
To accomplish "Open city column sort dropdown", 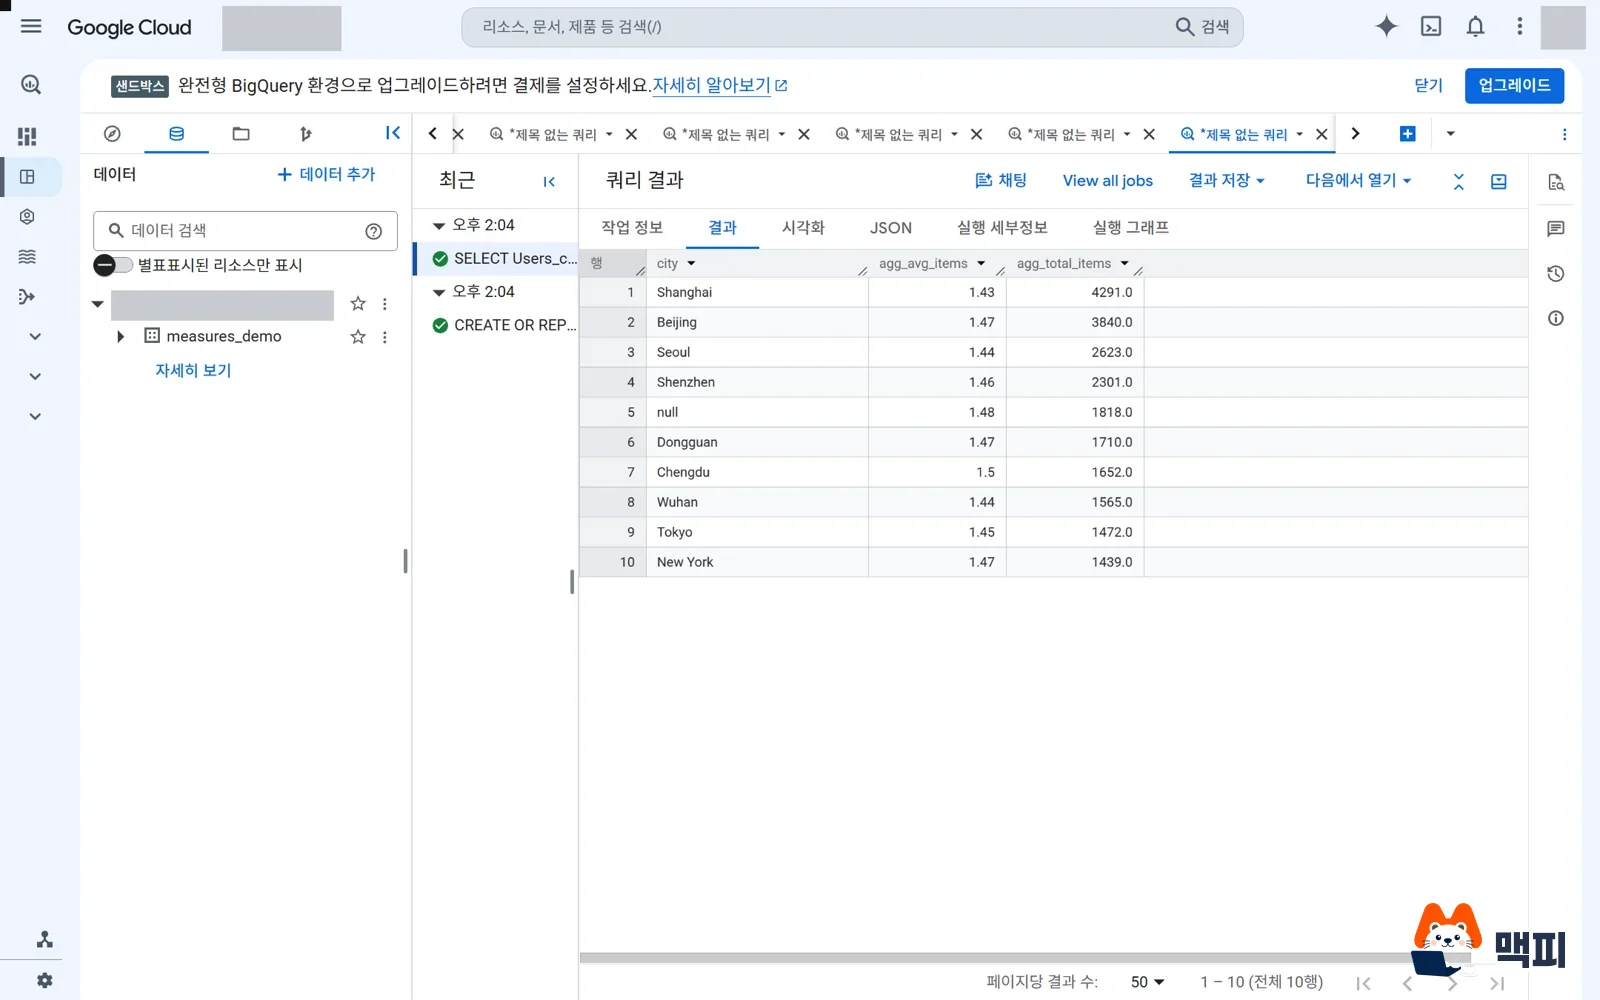I will (691, 264).
